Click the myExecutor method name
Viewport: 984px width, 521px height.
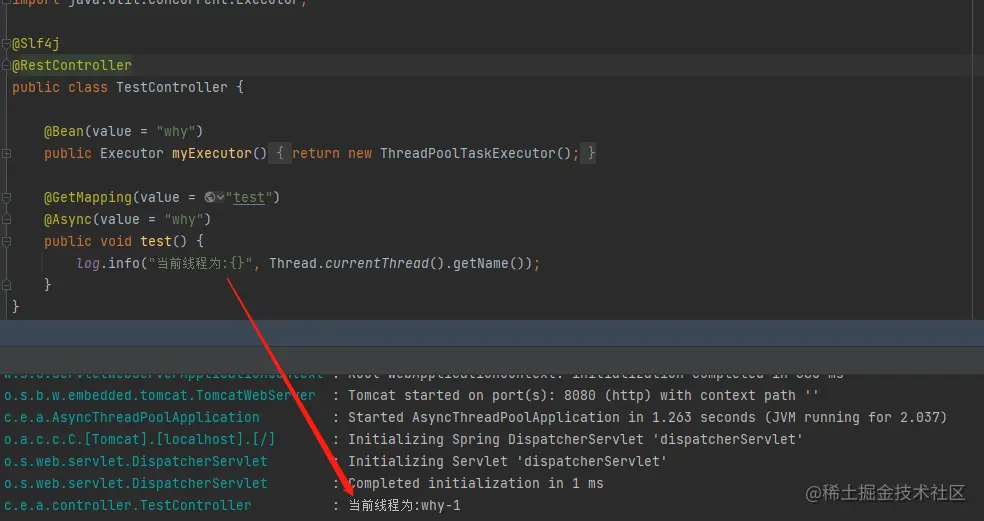(211, 153)
